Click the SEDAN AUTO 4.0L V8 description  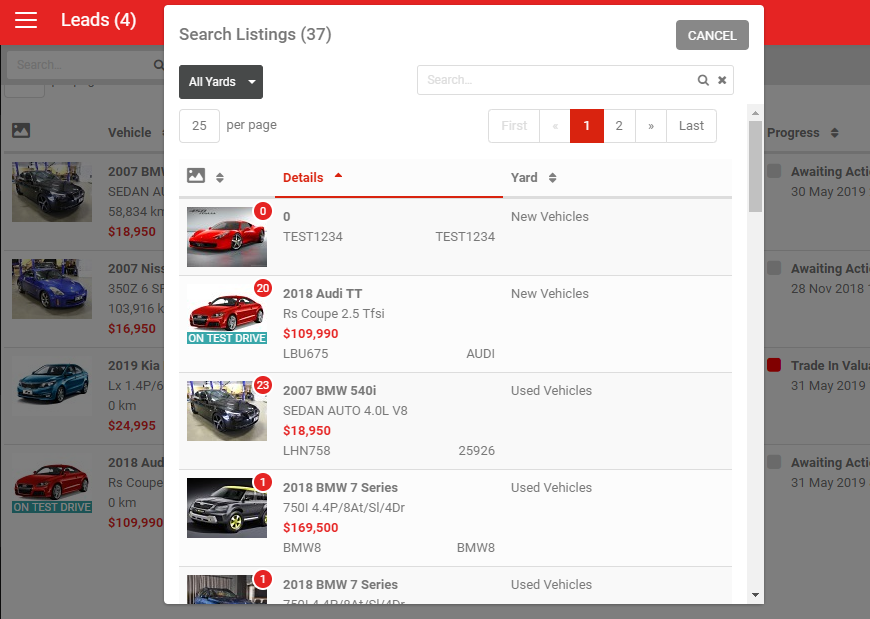[x=345, y=410]
